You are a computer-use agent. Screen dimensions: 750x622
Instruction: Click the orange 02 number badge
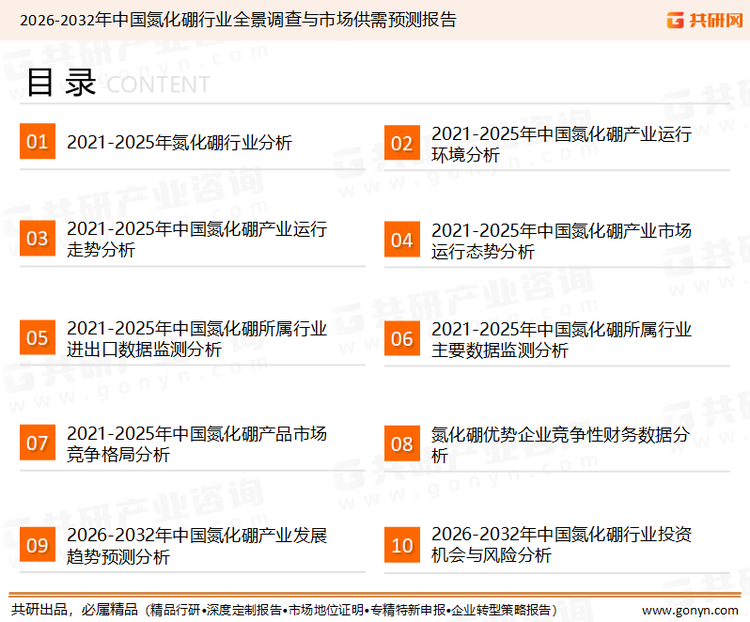click(x=402, y=143)
